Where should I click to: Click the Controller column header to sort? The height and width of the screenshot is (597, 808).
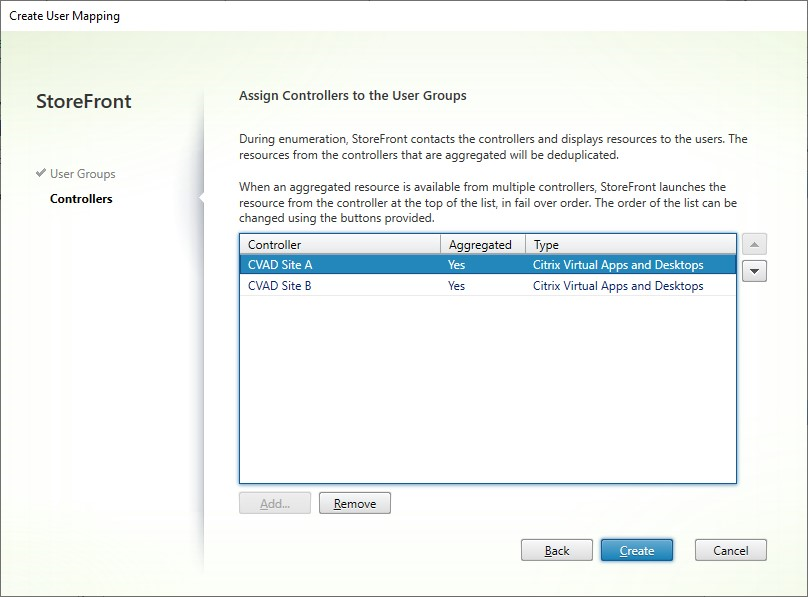290,243
